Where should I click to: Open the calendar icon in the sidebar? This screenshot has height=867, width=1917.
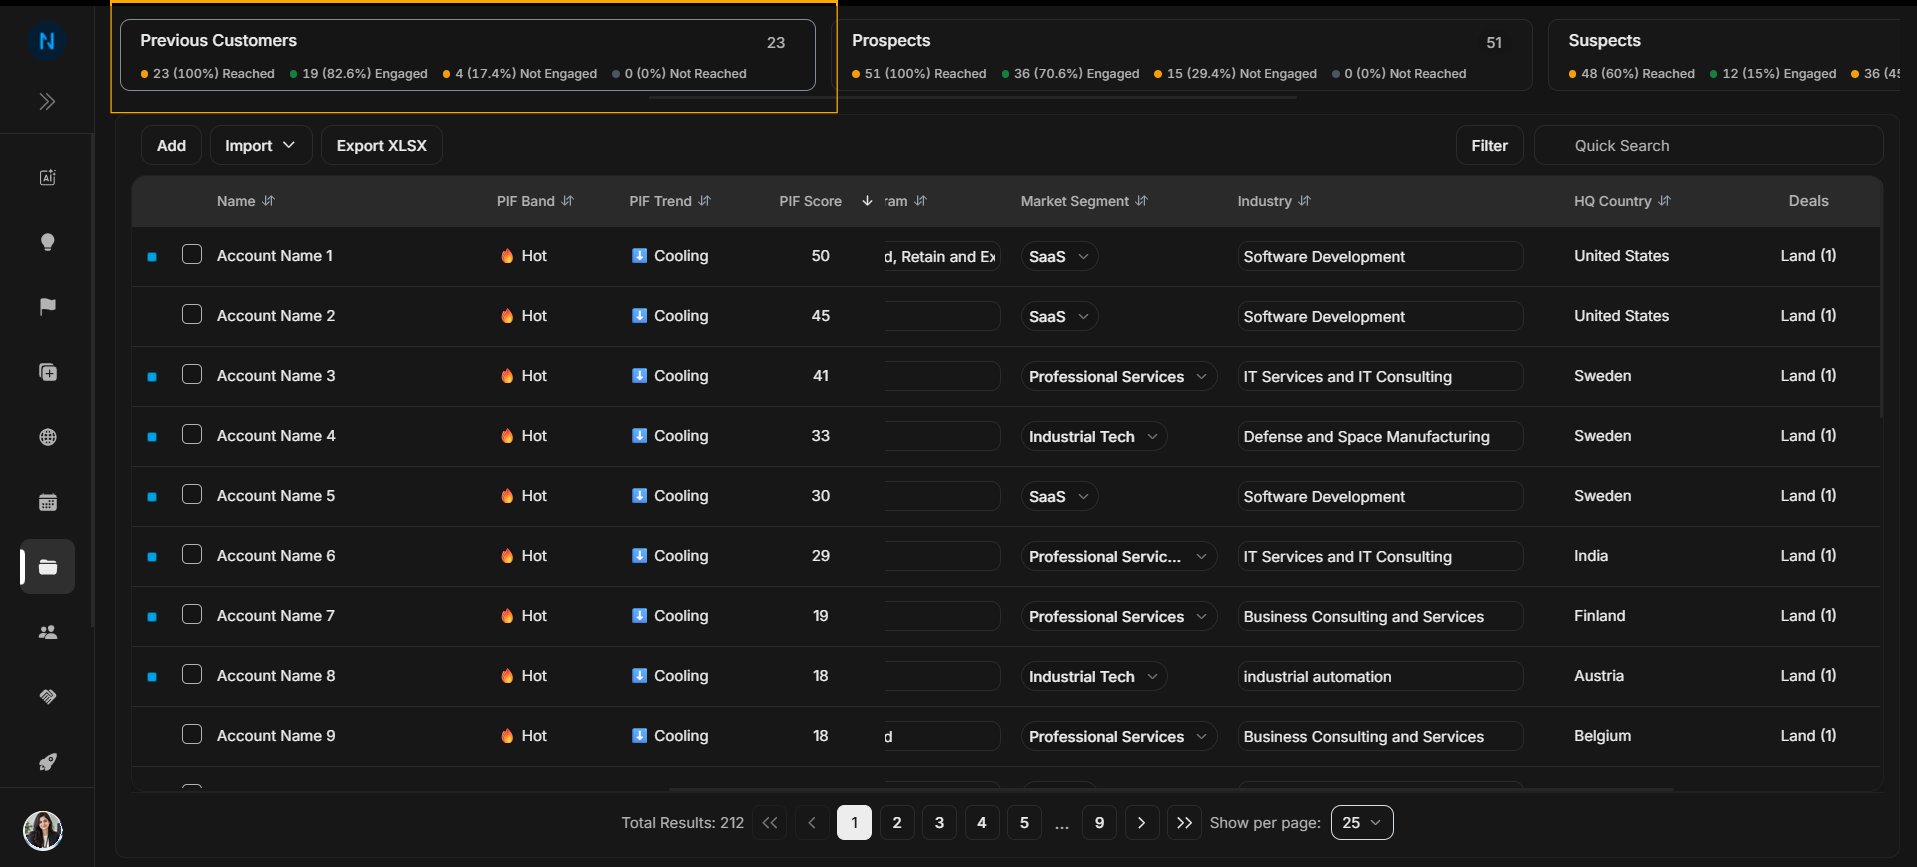47,502
